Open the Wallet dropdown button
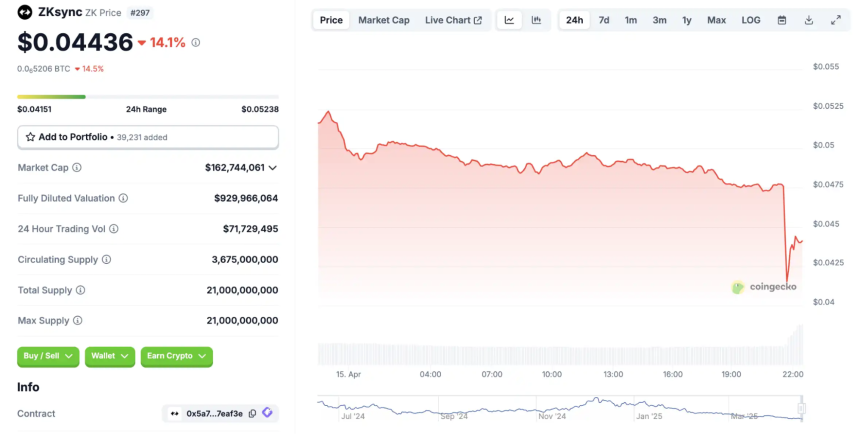Screen dimensions: 860x434 click(x=110, y=356)
